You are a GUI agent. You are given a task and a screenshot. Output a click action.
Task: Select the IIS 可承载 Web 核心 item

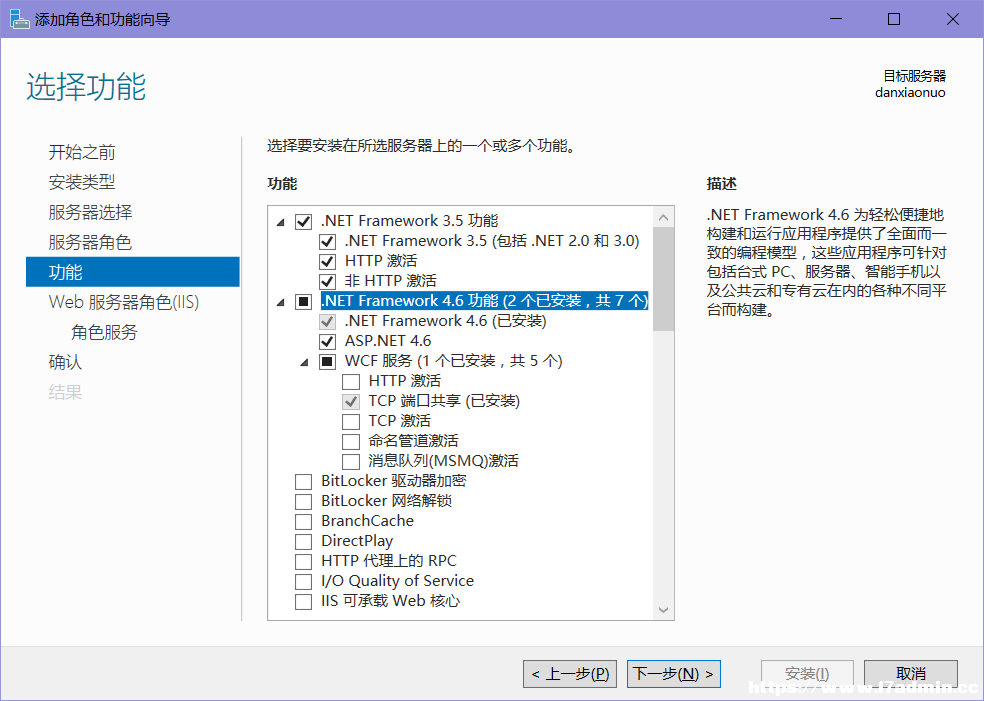click(390, 601)
